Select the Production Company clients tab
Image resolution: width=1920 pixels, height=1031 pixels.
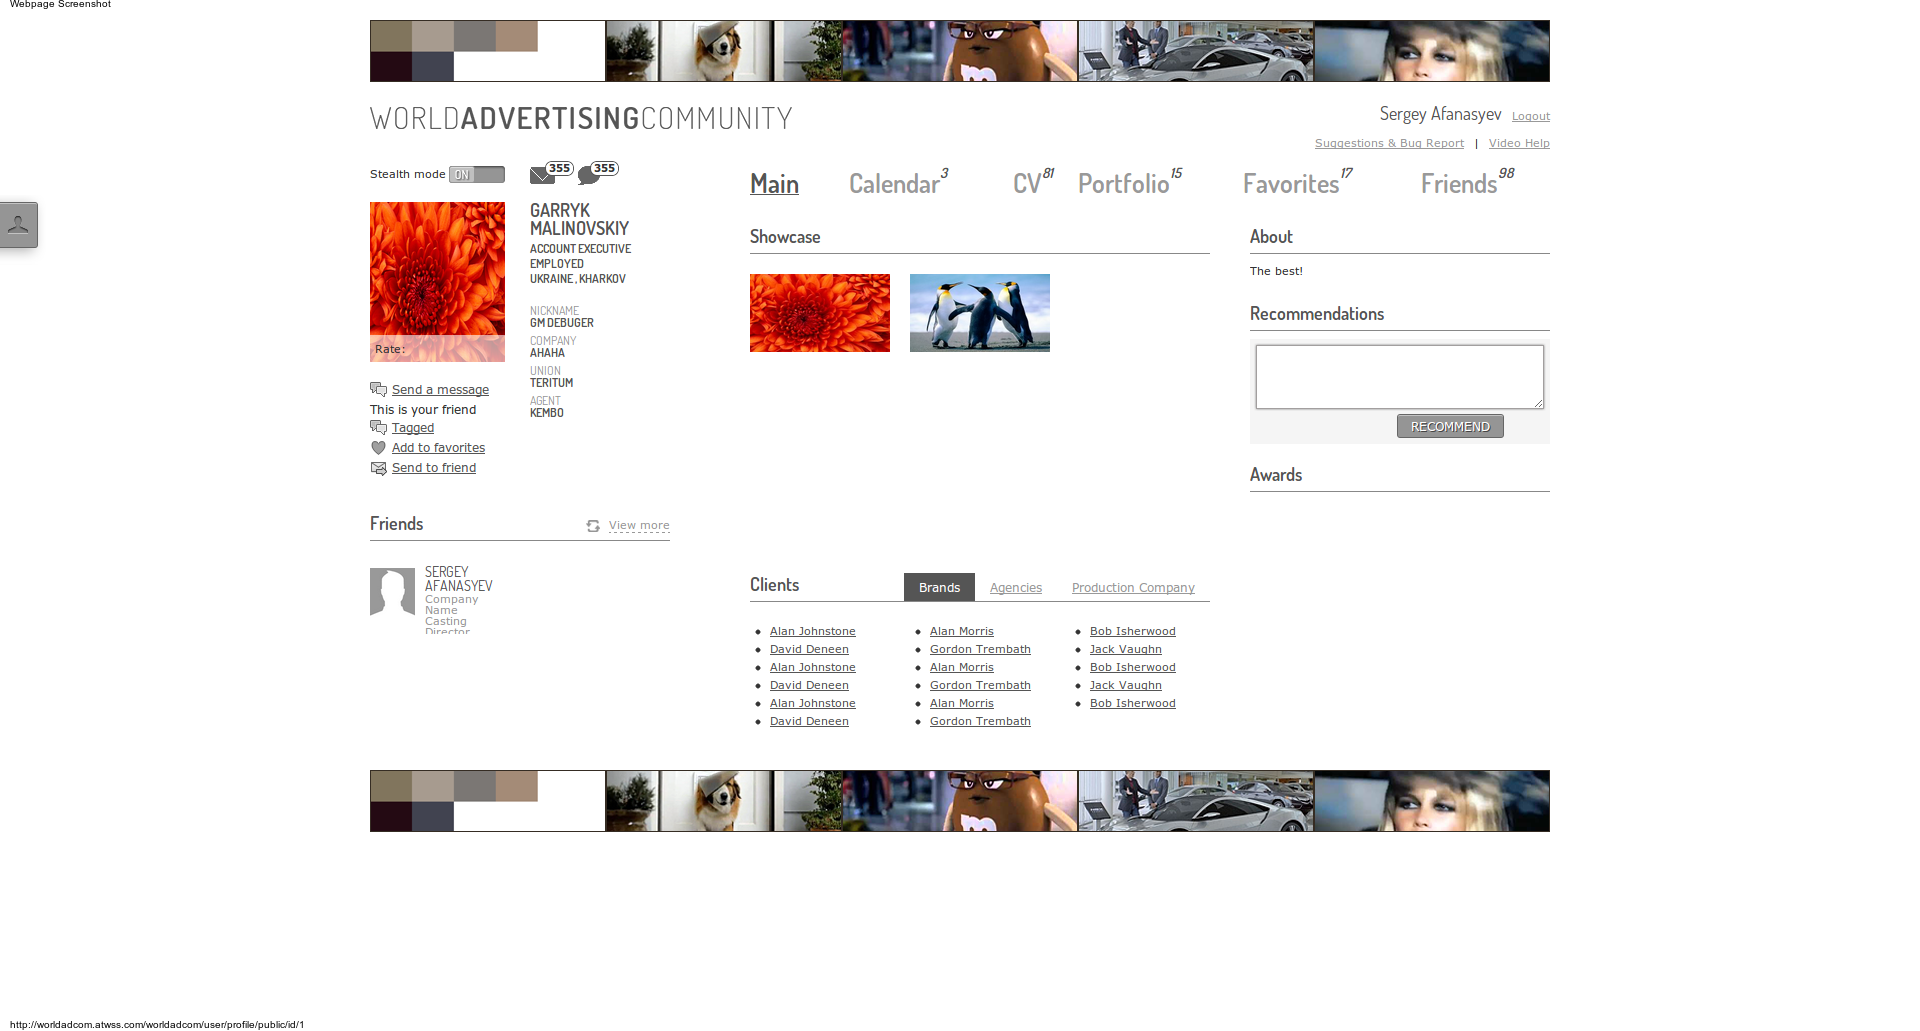pos(1133,588)
